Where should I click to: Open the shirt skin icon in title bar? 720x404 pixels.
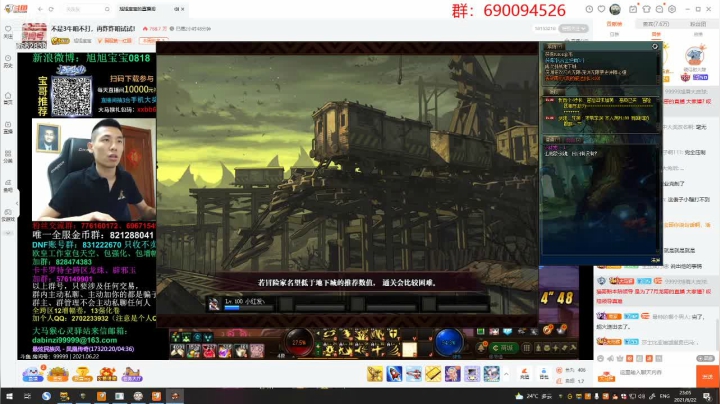[647, 9]
